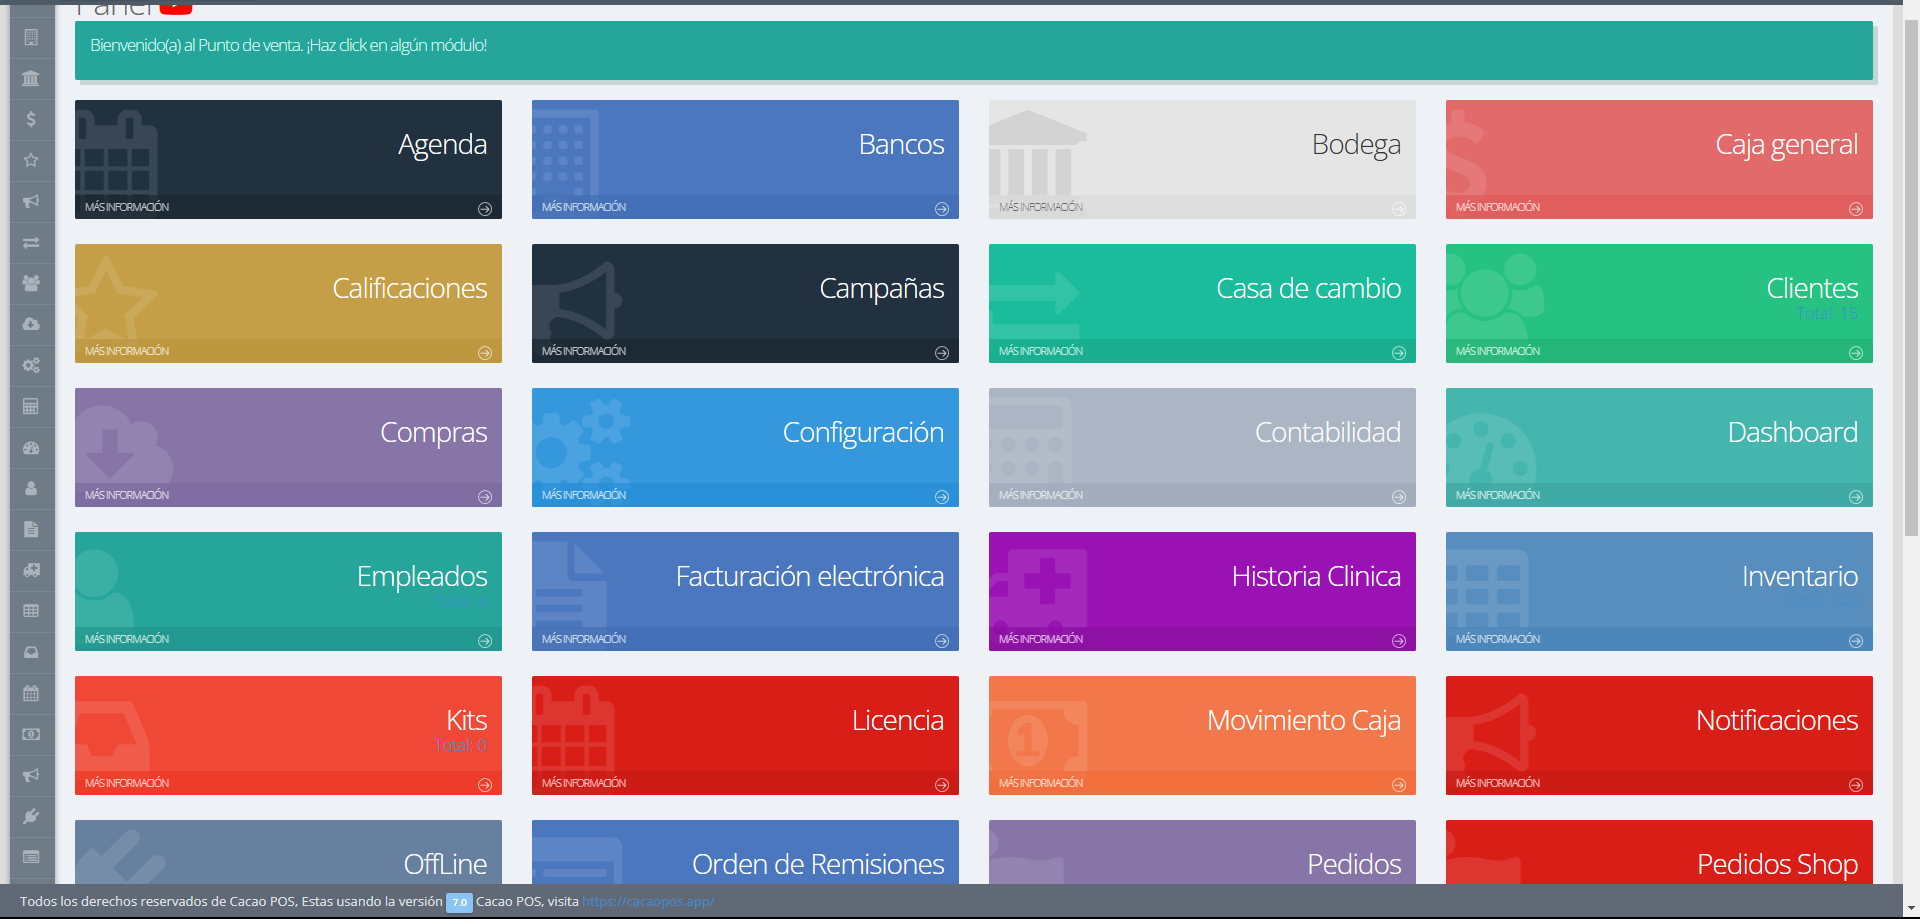Open the Bancos module tile
The image size is (1920, 919).
tap(745, 148)
